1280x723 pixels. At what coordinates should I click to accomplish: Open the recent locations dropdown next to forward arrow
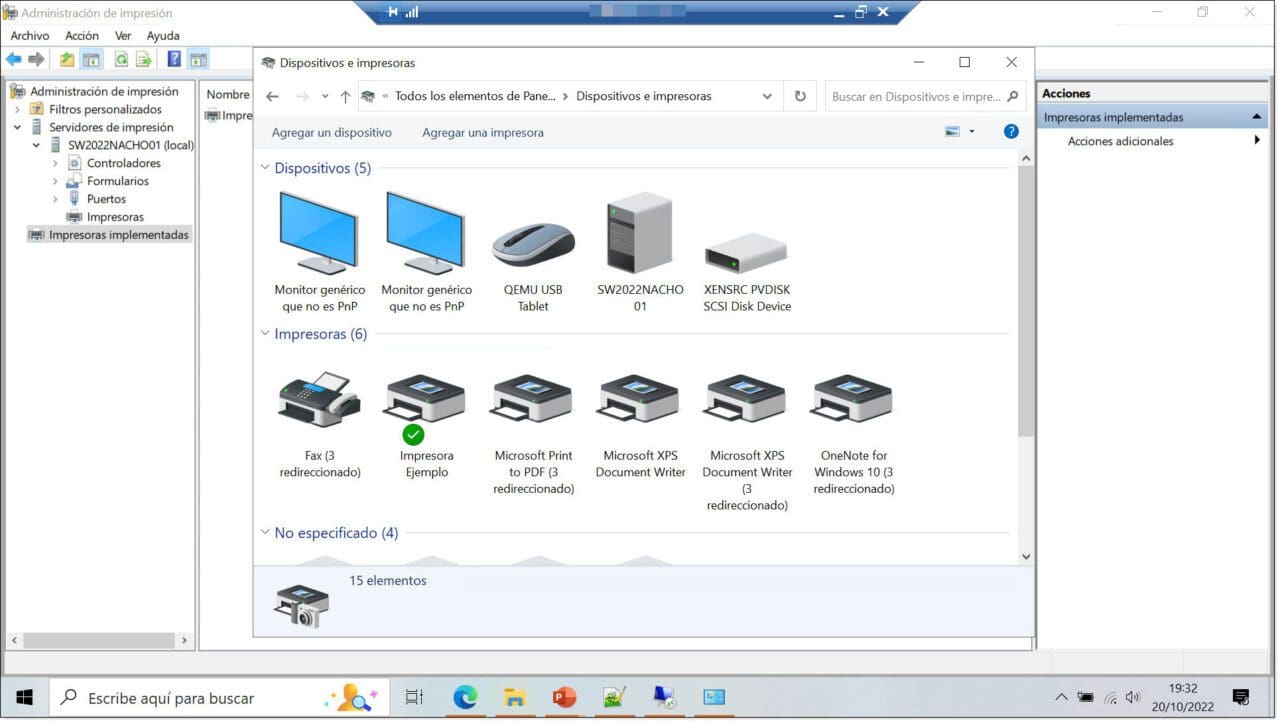[x=325, y=96]
